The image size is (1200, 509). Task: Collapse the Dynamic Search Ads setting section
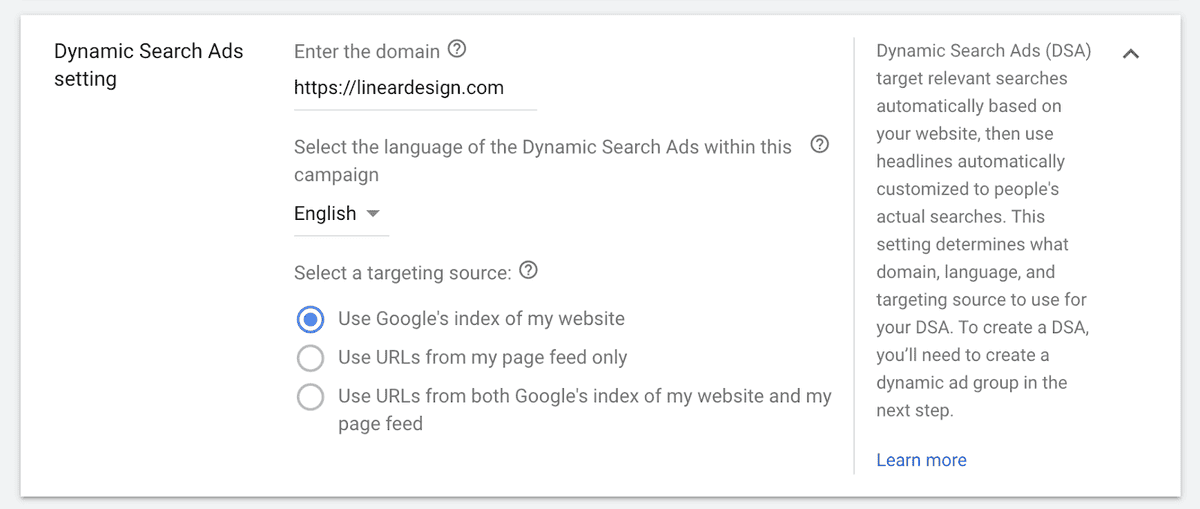click(1131, 54)
